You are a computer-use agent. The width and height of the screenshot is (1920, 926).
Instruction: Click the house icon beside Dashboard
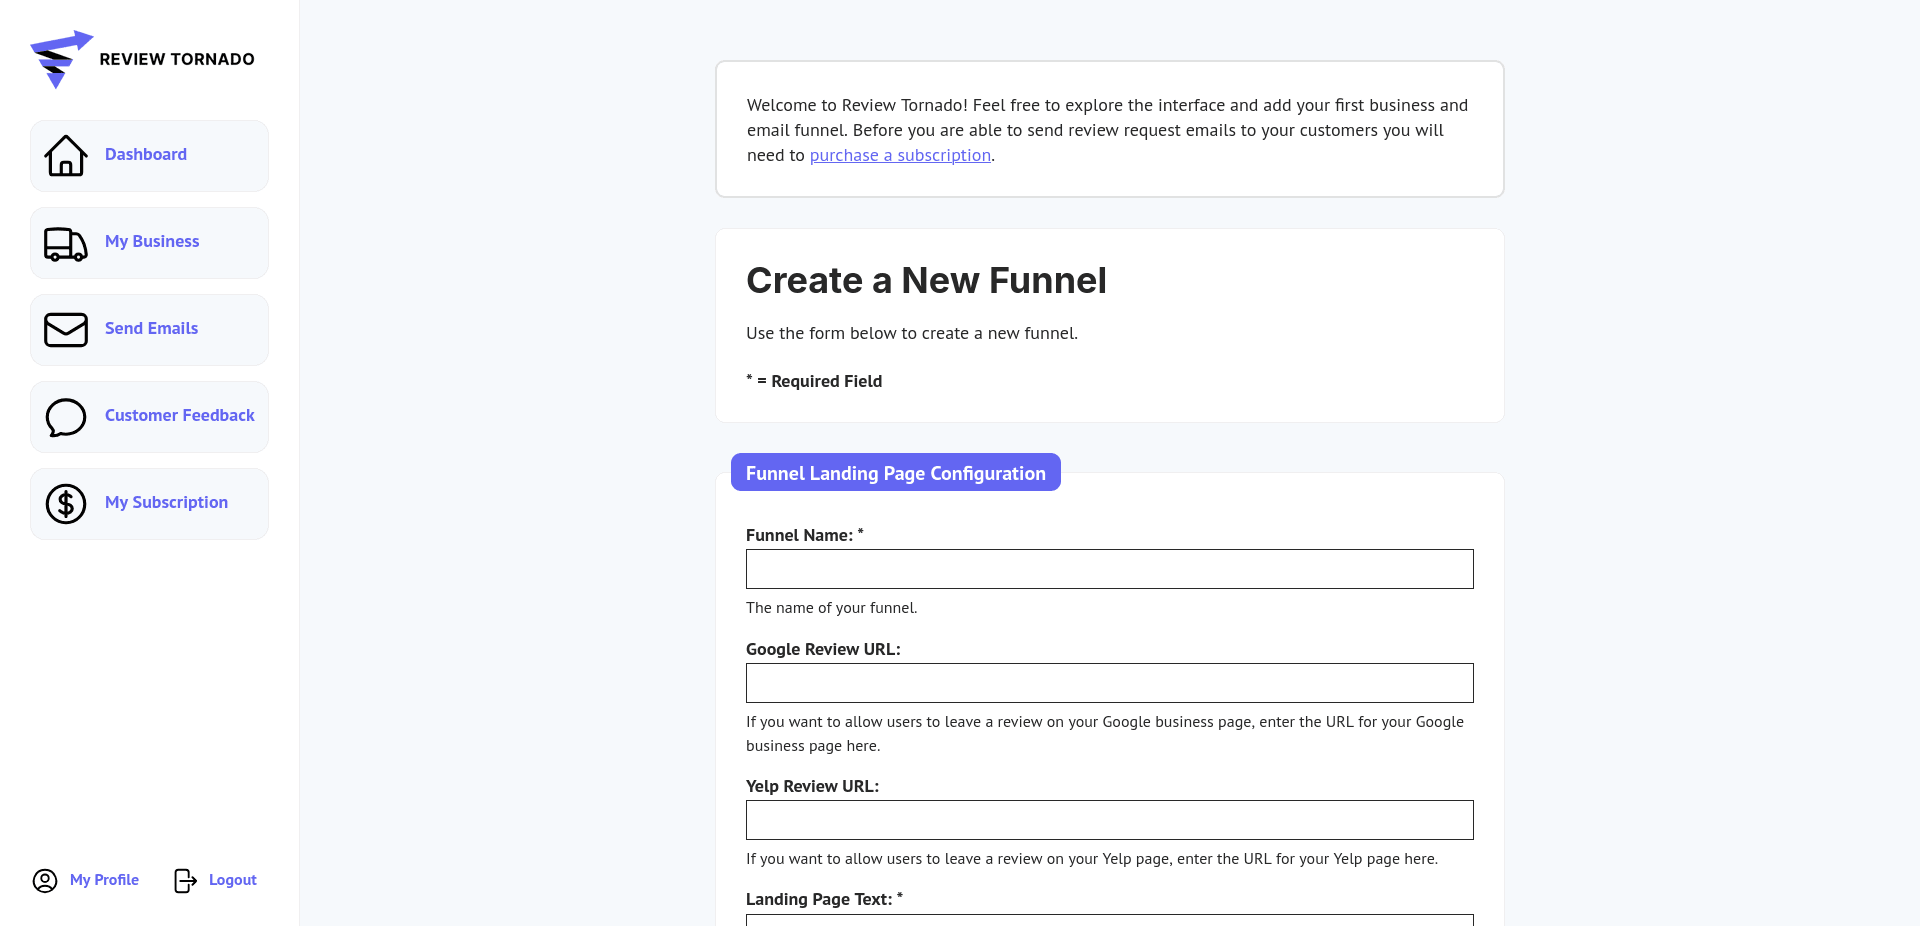click(x=66, y=155)
